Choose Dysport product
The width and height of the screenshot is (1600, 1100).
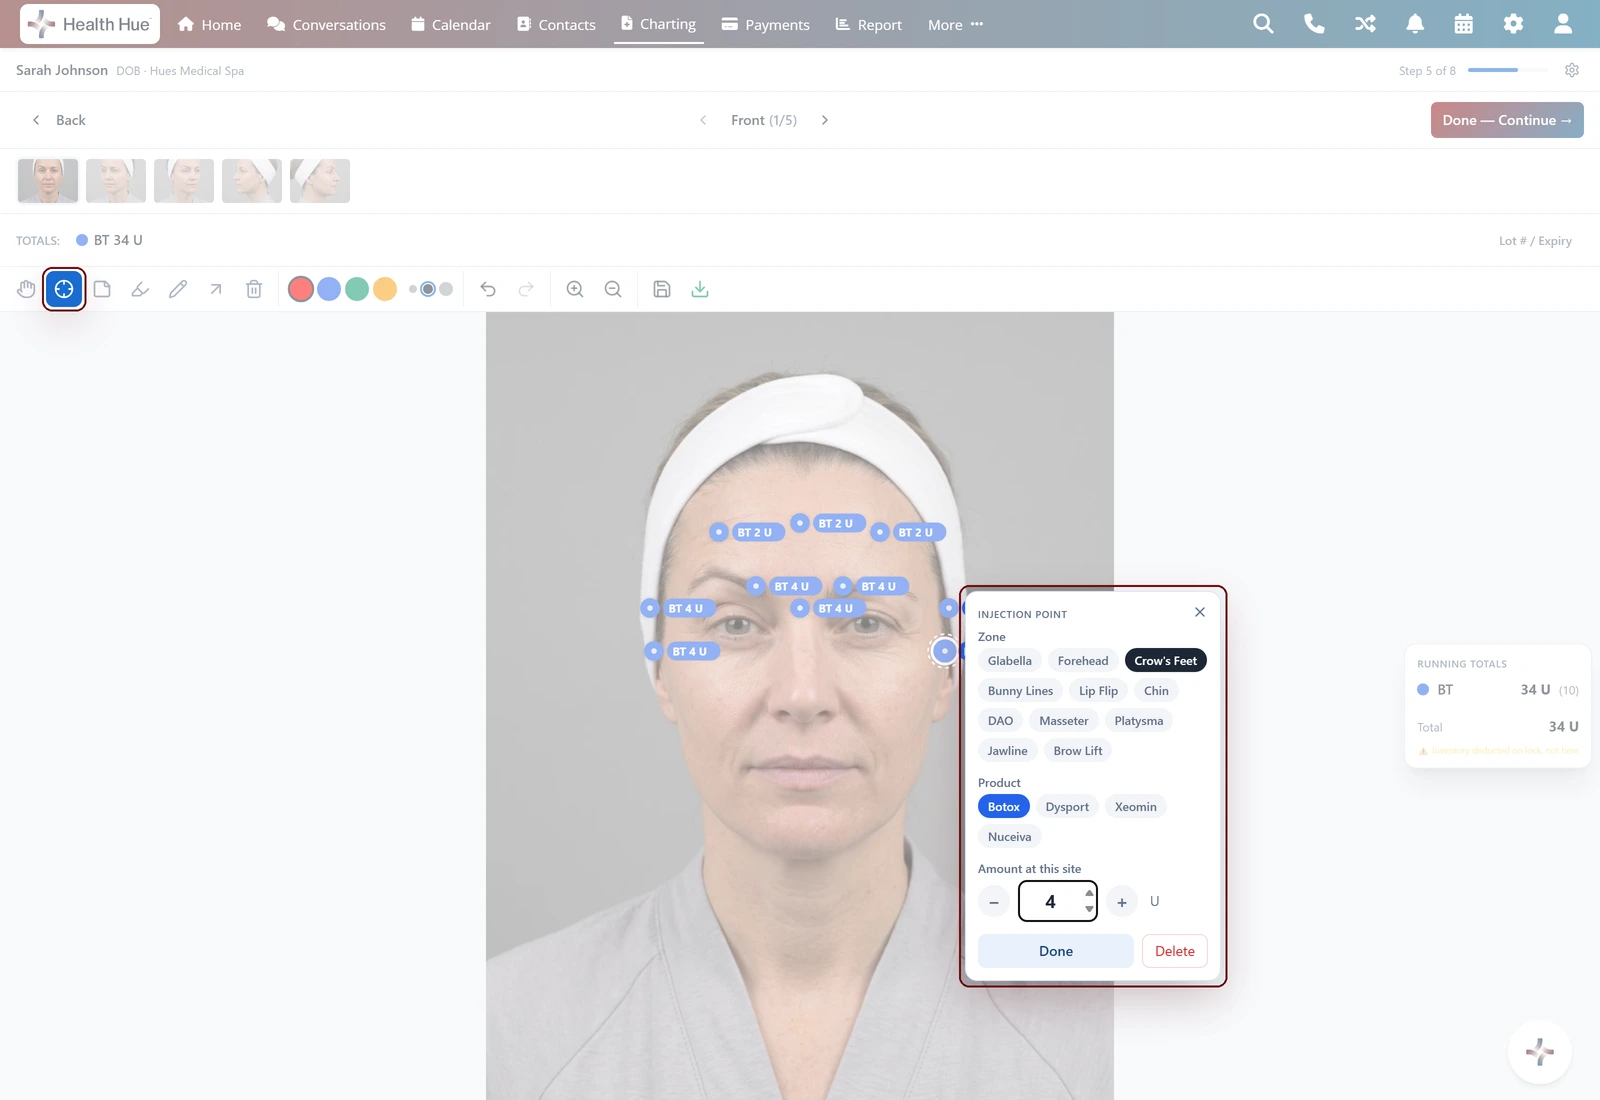pyautogui.click(x=1067, y=807)
